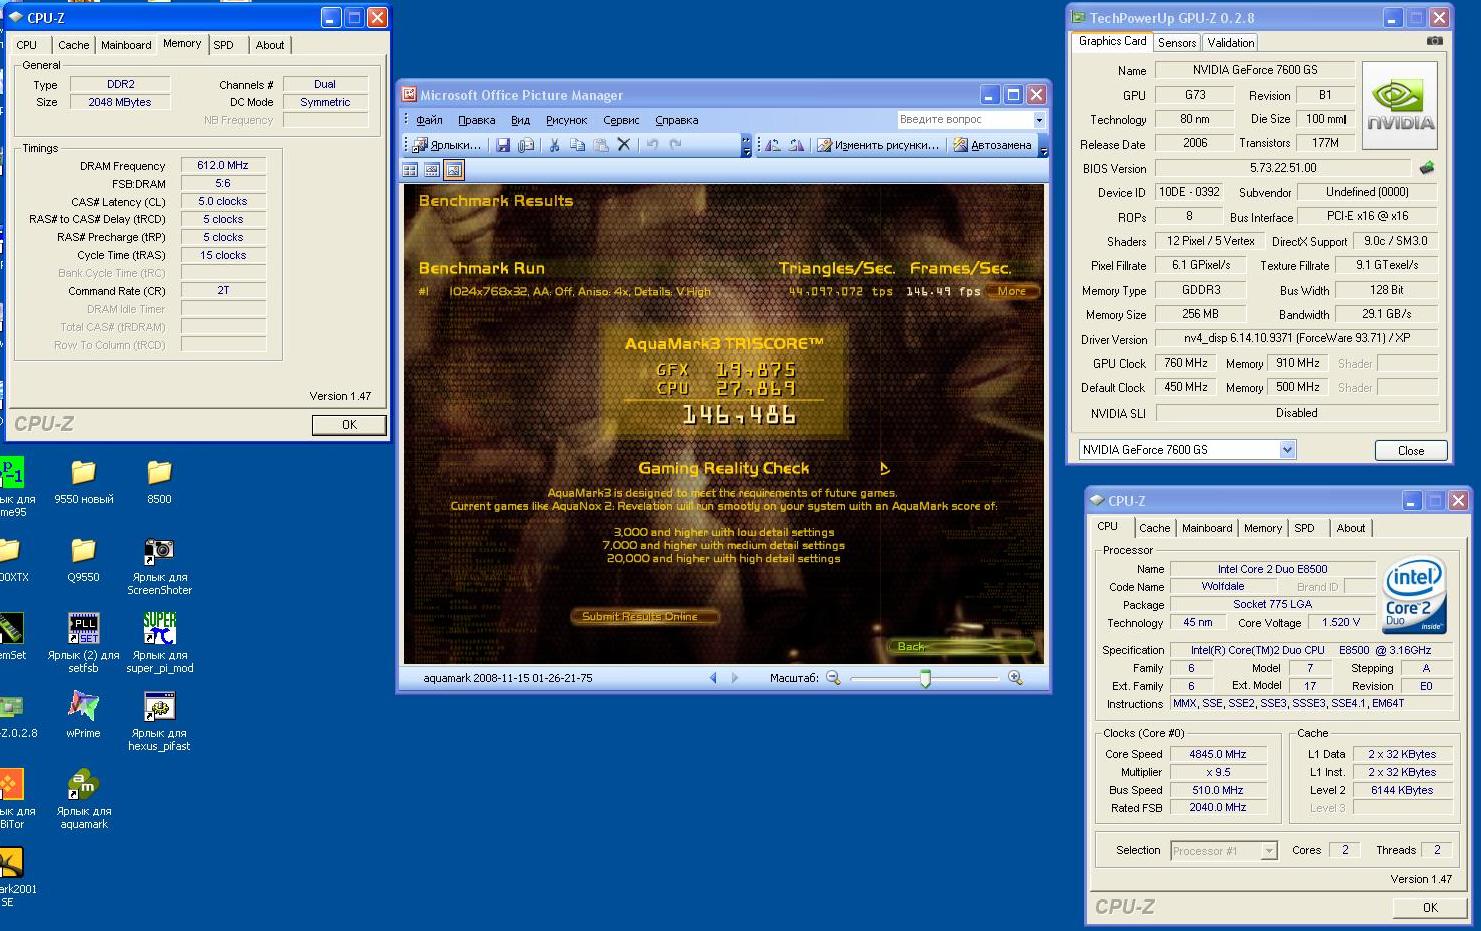The height and width of the screenshot is (931, 1481).
Task: Click the Intel Core 2 Duo logo
Action: (1414, 594)
